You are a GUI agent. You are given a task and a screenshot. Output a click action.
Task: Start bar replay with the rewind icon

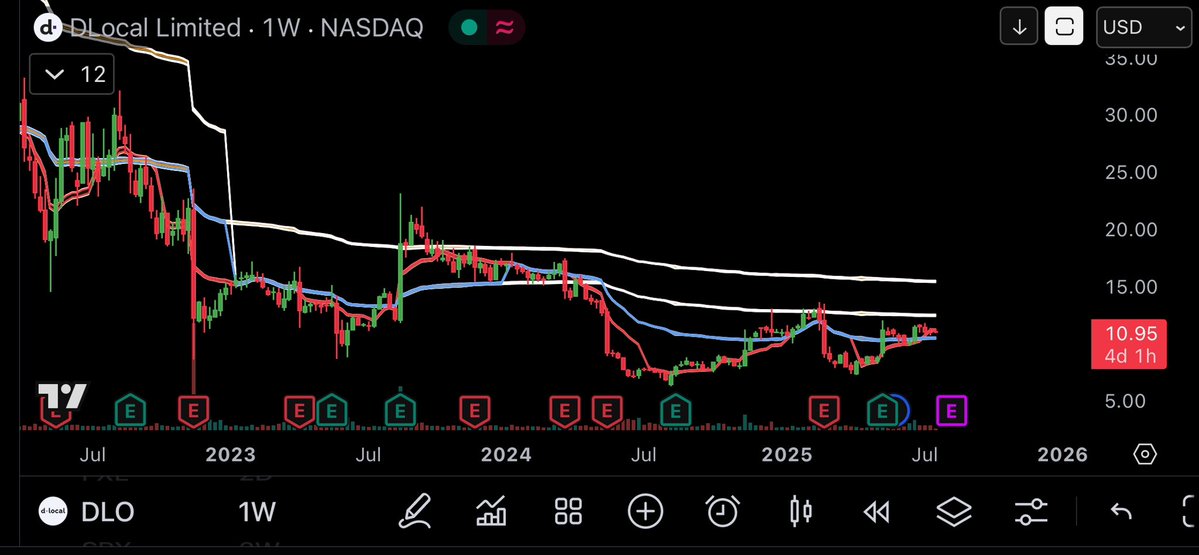point(877,511)
